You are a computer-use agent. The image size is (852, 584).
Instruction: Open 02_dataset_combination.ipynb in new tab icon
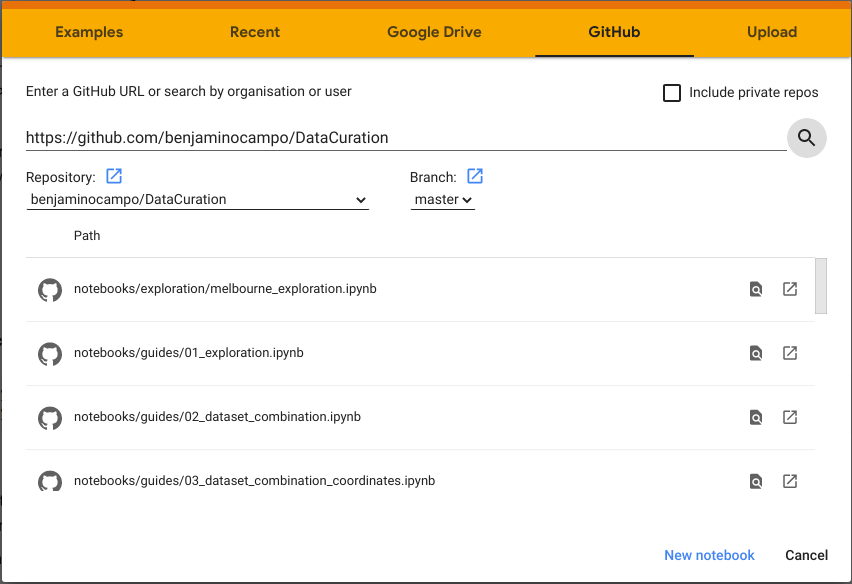790,417
